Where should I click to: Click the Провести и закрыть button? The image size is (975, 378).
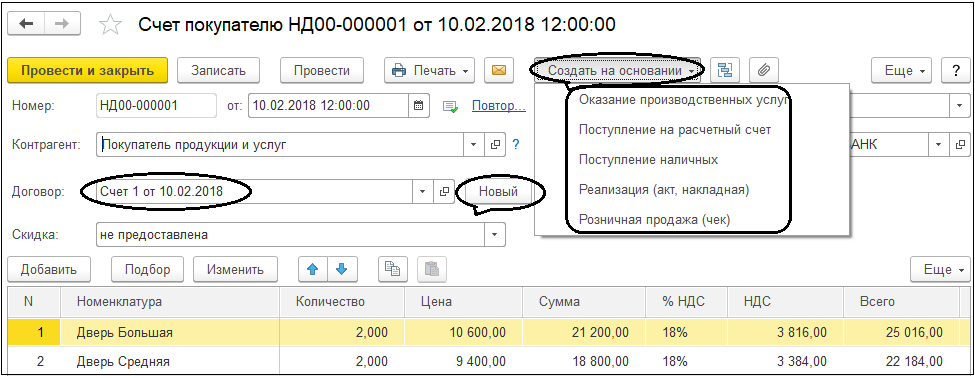click(x=88, y=70)
